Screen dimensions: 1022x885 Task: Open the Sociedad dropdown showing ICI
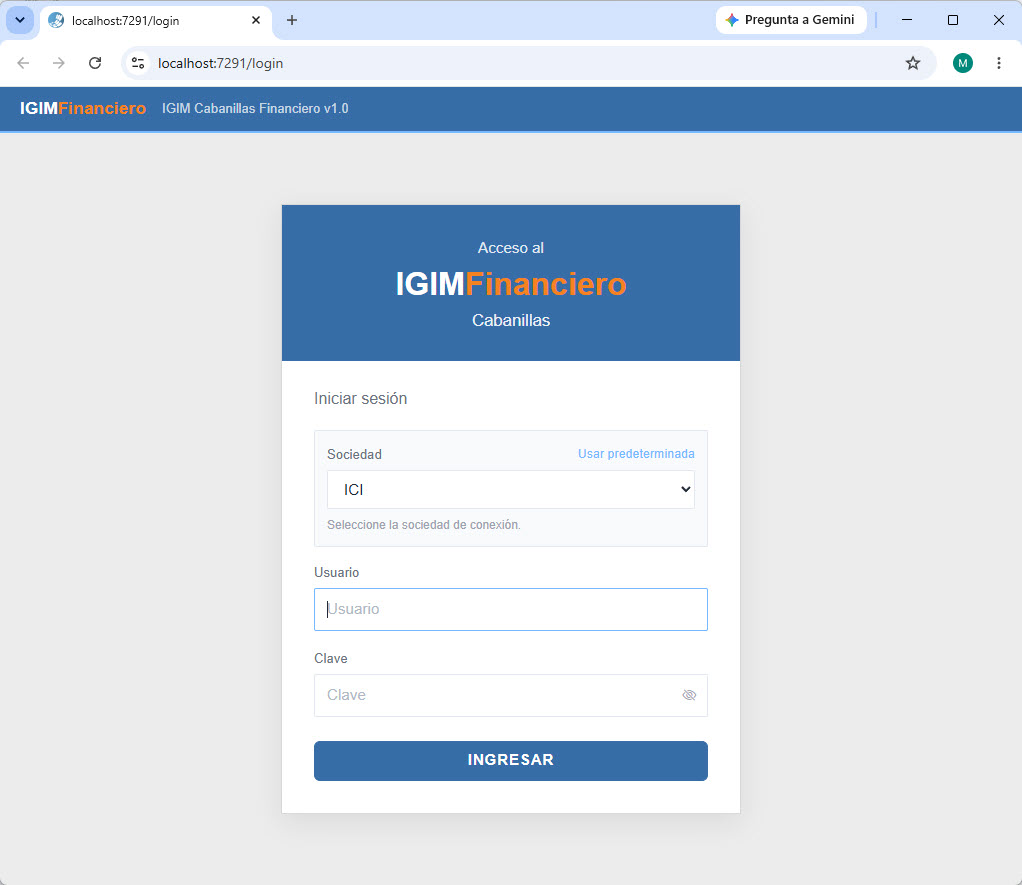[x=510, y=489]
